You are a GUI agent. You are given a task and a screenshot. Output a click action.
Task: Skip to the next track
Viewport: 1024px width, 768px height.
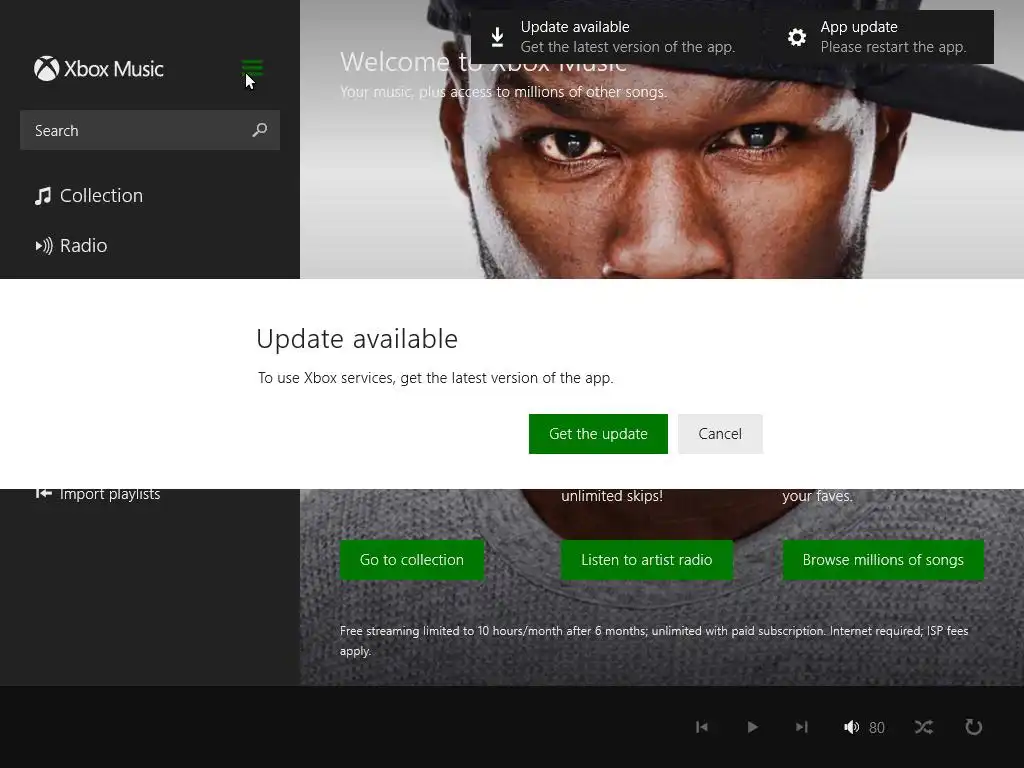[802, 727]
